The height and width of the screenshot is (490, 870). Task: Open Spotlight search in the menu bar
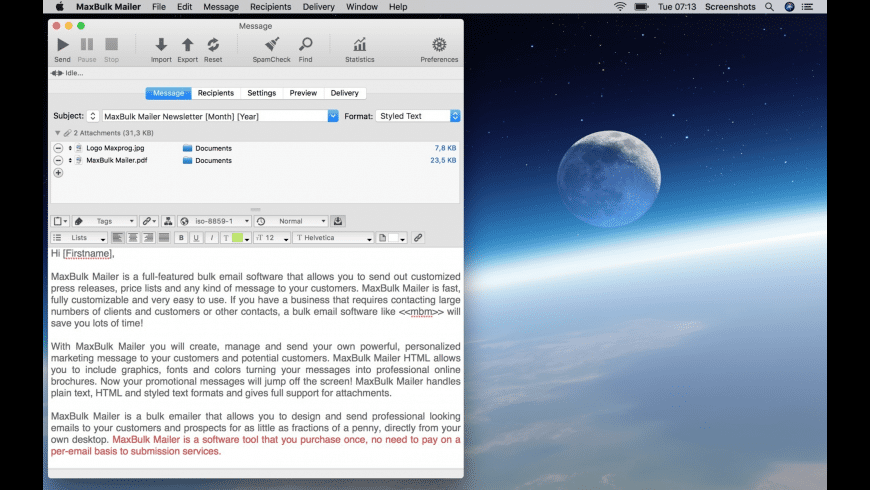769,7
